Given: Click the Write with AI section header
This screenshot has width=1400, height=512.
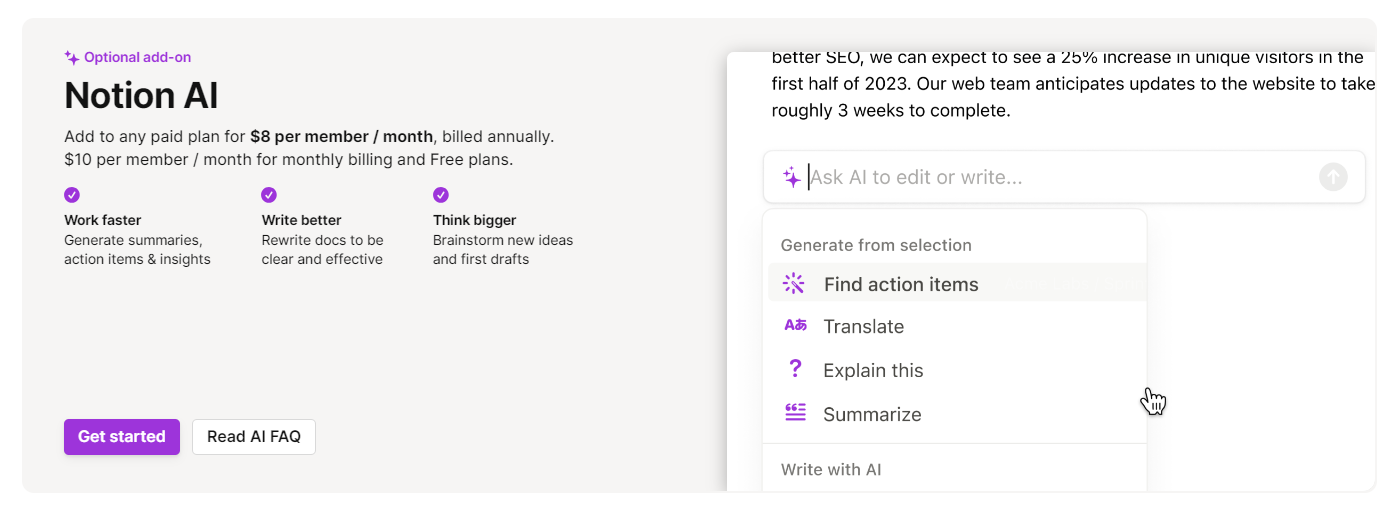Looking at the screenshot, I should [831, 469].
